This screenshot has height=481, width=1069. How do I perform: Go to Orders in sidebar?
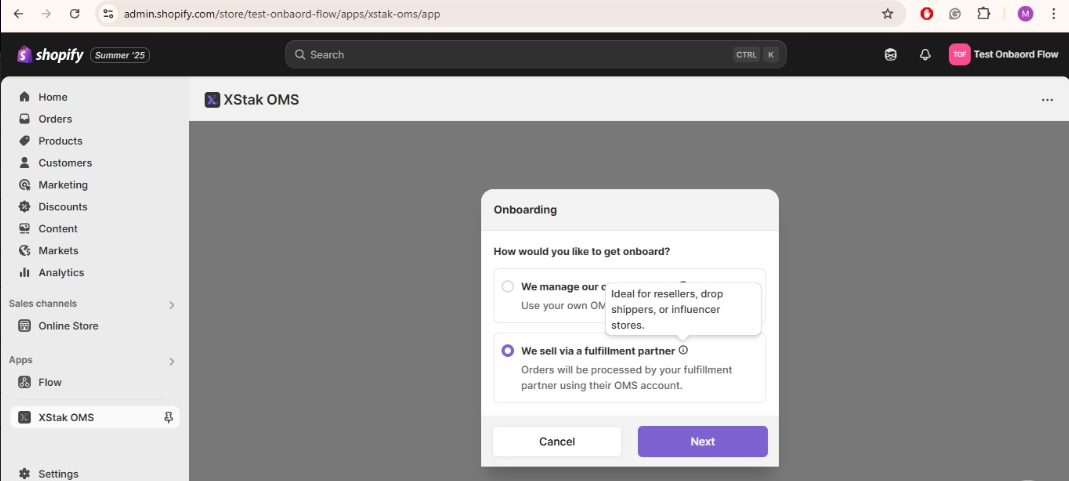[x=55, y=119]
